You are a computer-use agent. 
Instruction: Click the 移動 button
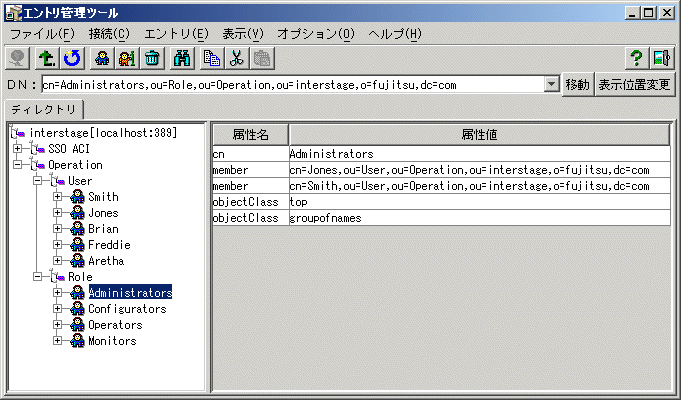pyautogui.click(x=577, y=85)
